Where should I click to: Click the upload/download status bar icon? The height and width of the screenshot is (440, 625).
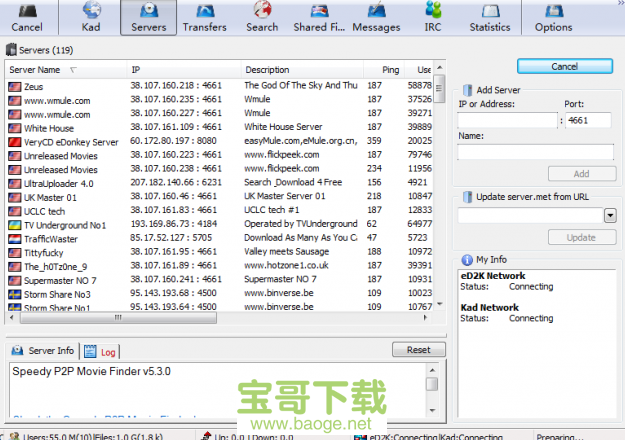[x=206, y=436]
